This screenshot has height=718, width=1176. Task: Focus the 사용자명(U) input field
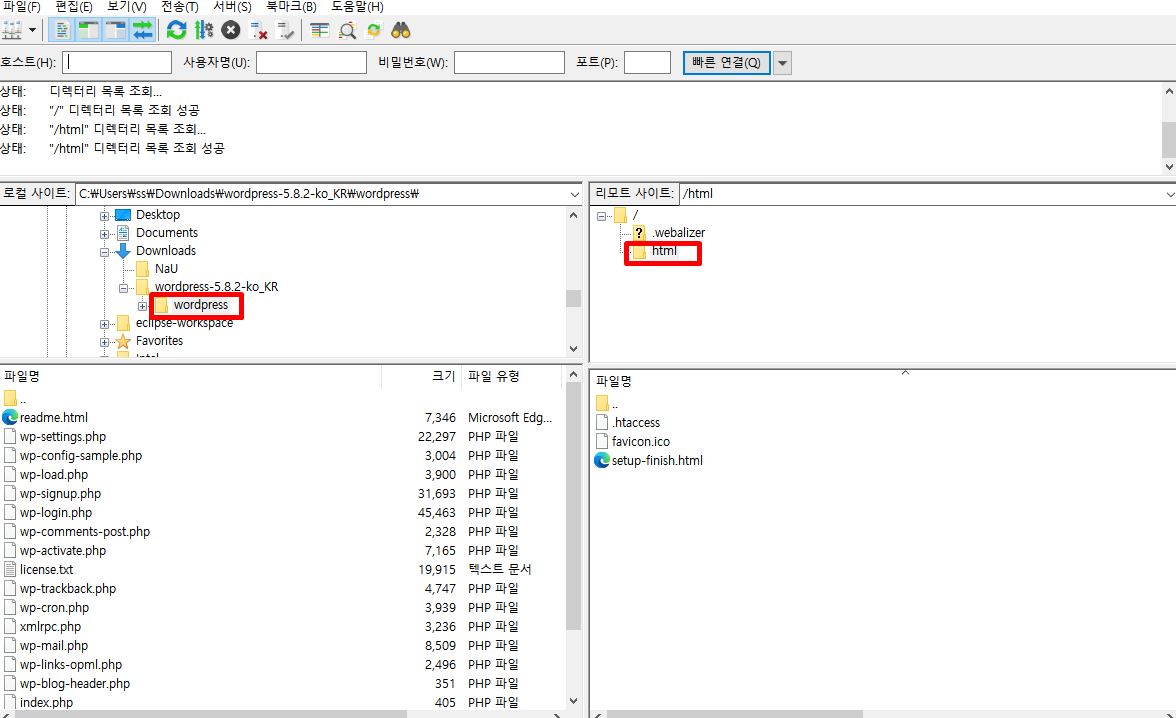tap(311, 62)
